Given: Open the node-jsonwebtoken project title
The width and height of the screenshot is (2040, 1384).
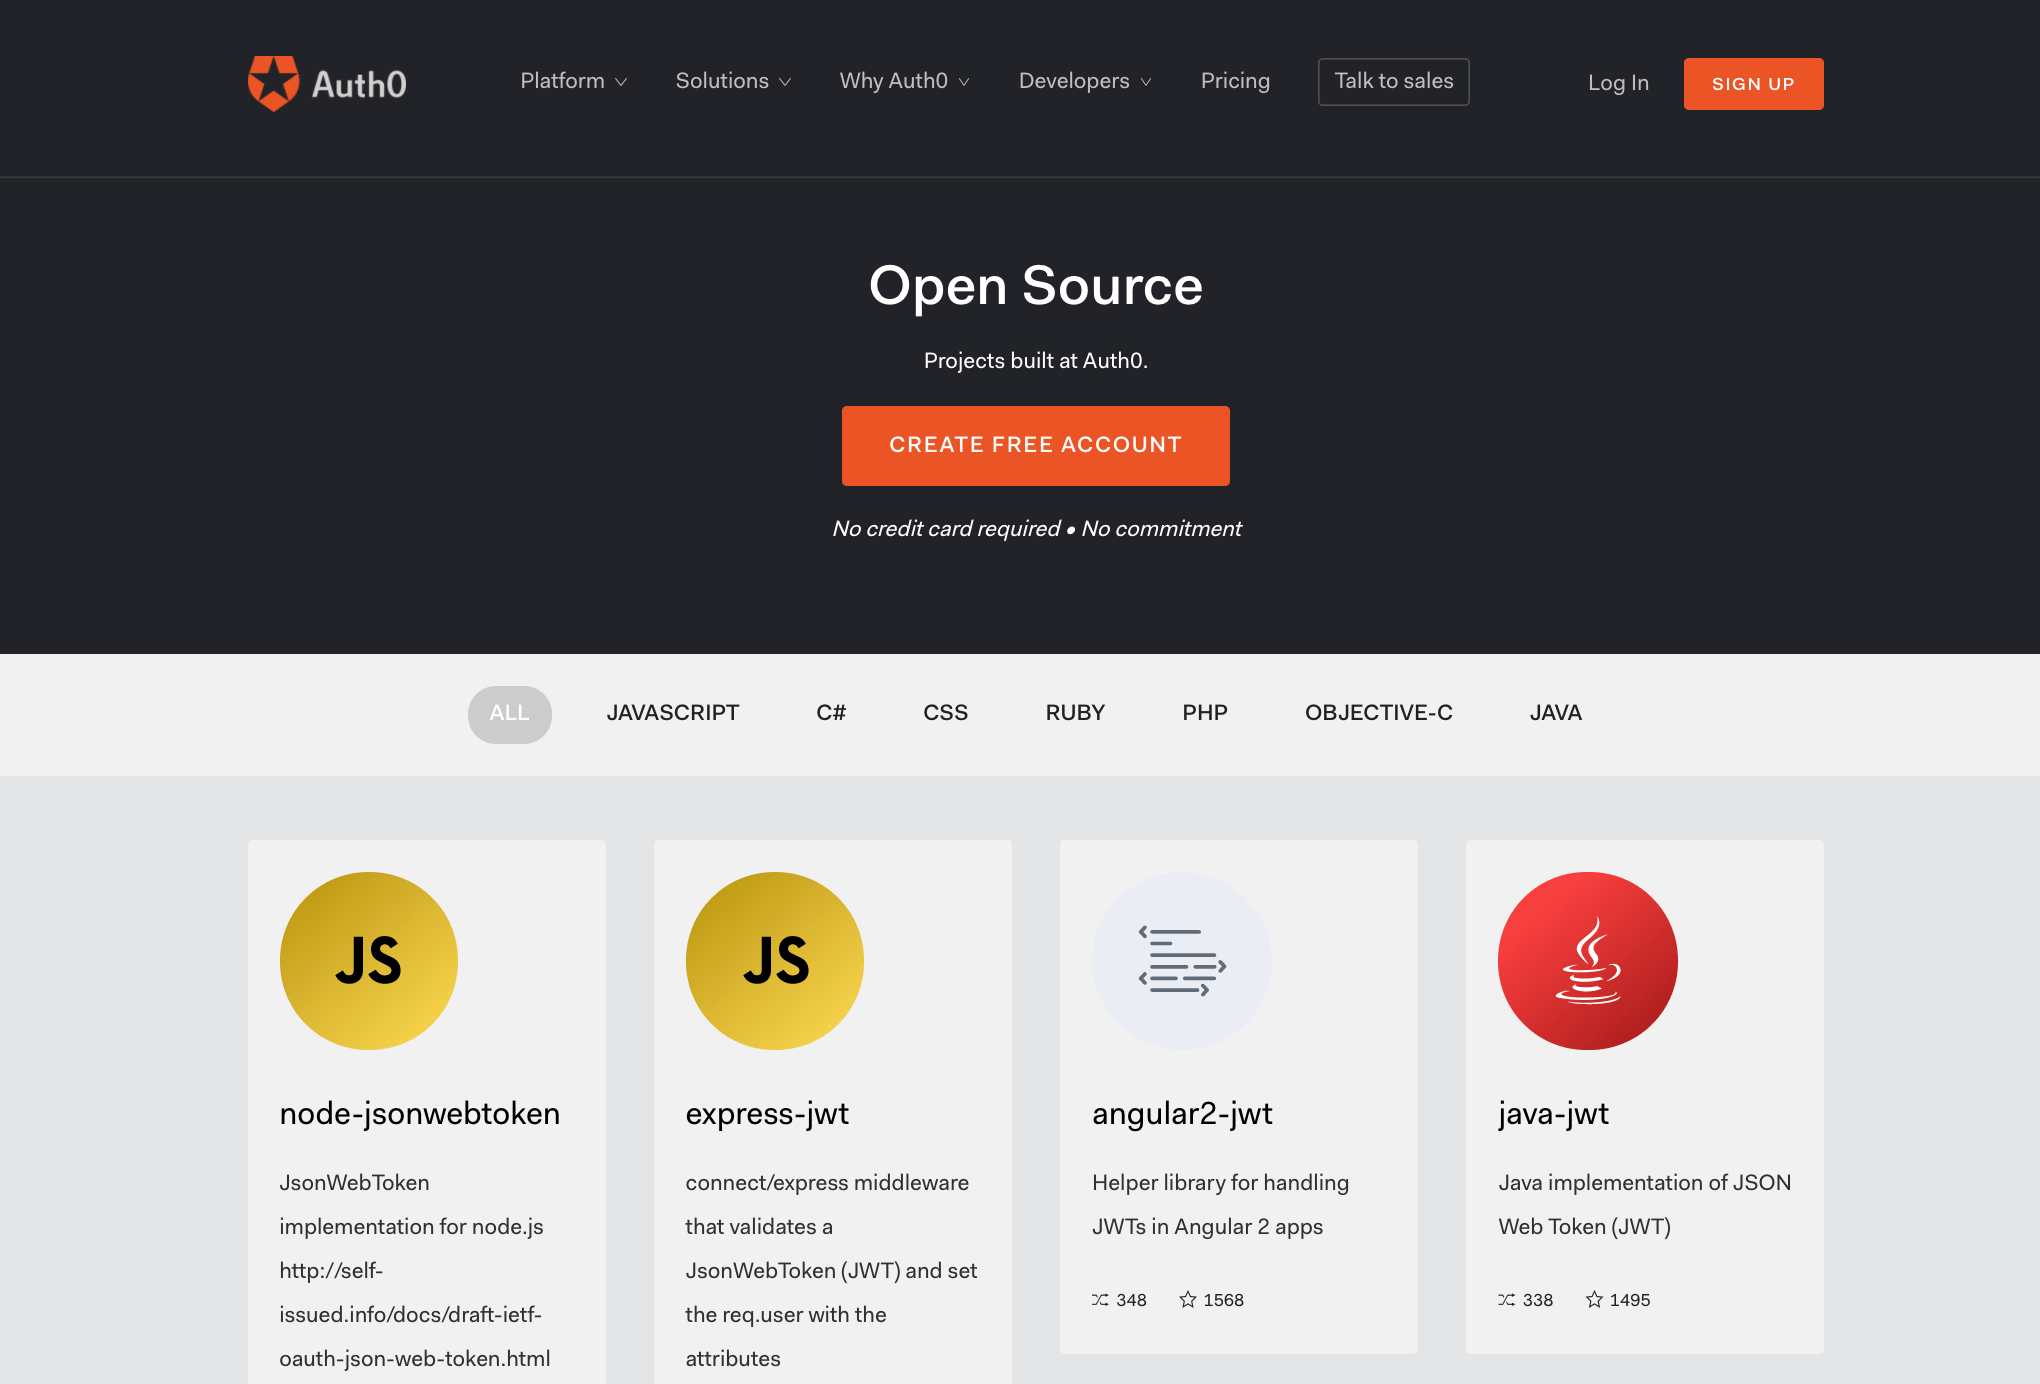Looking at the screenshot, I should coord(420,1114).
